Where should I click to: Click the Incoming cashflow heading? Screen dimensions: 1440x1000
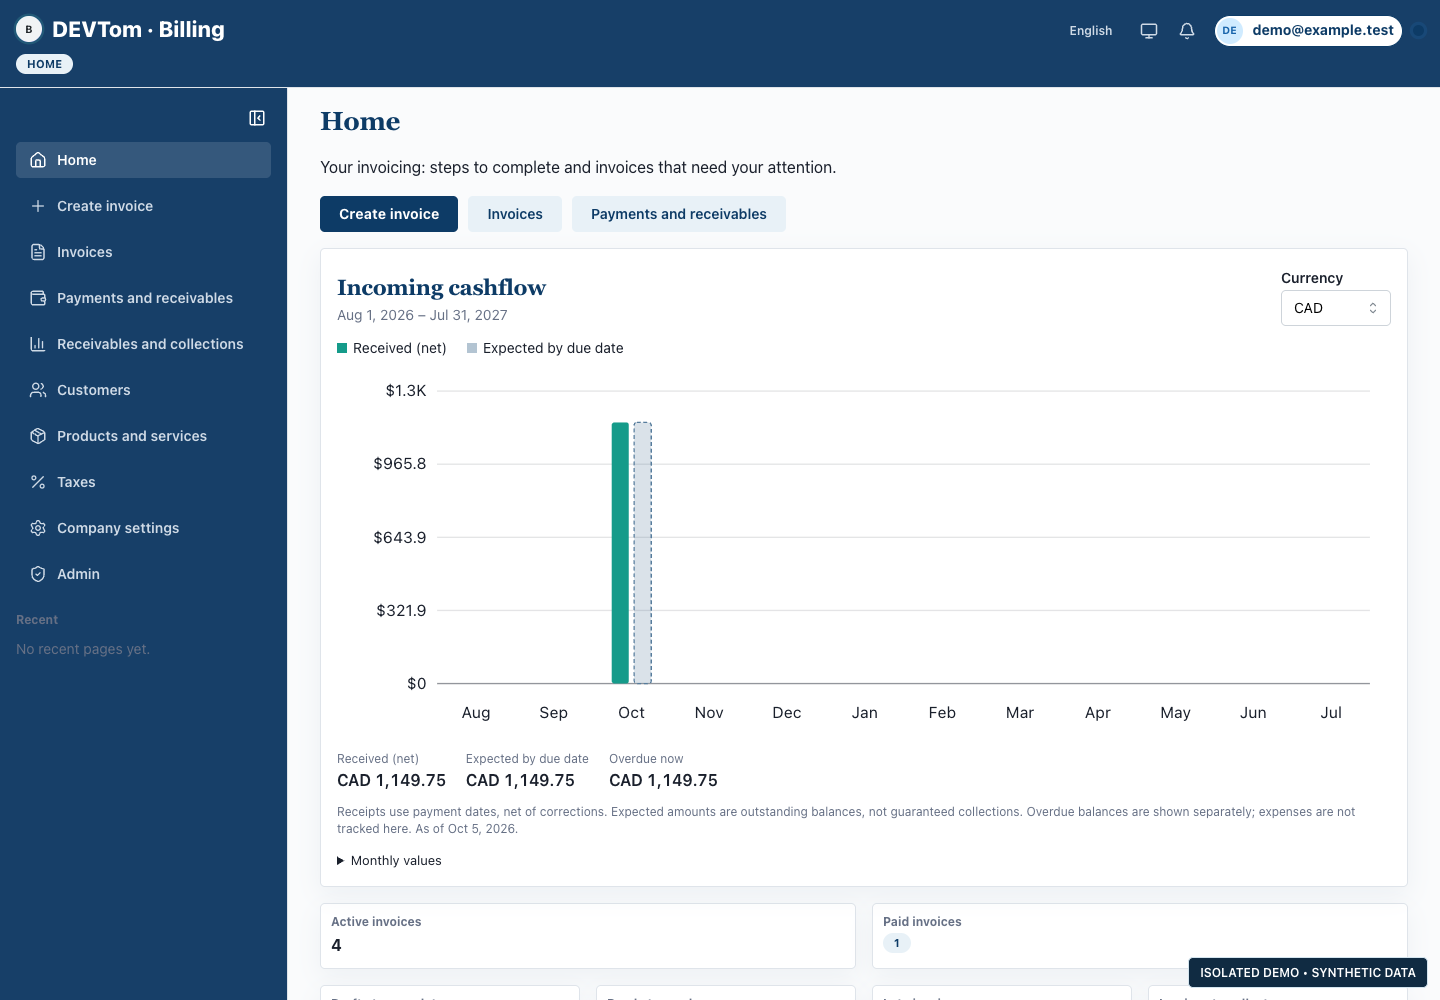click(x=441, y=287)
